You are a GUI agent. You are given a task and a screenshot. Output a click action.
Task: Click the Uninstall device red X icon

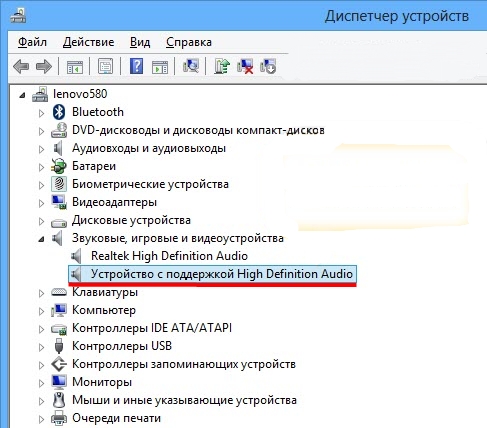pyautogui.click(x=245, y=66)
